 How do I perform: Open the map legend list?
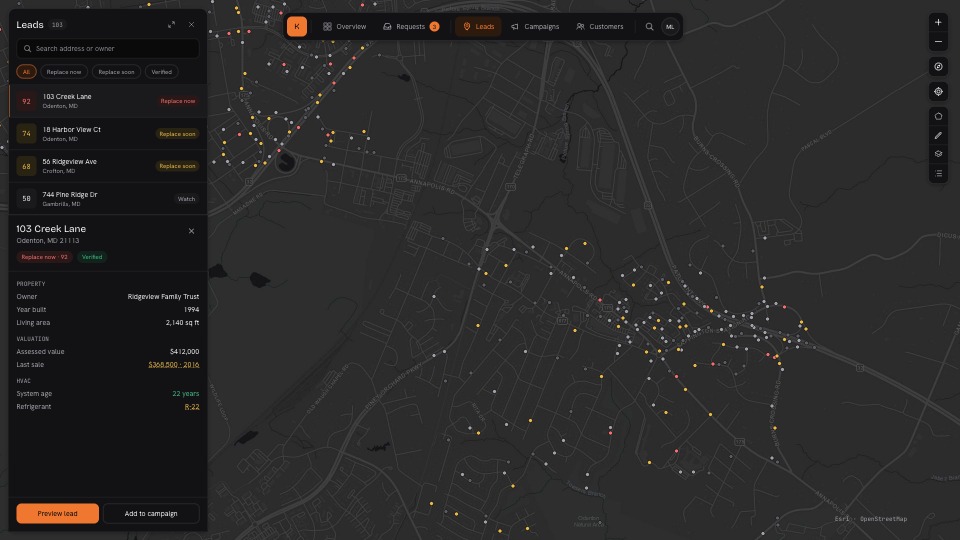[x=938, y=174]
